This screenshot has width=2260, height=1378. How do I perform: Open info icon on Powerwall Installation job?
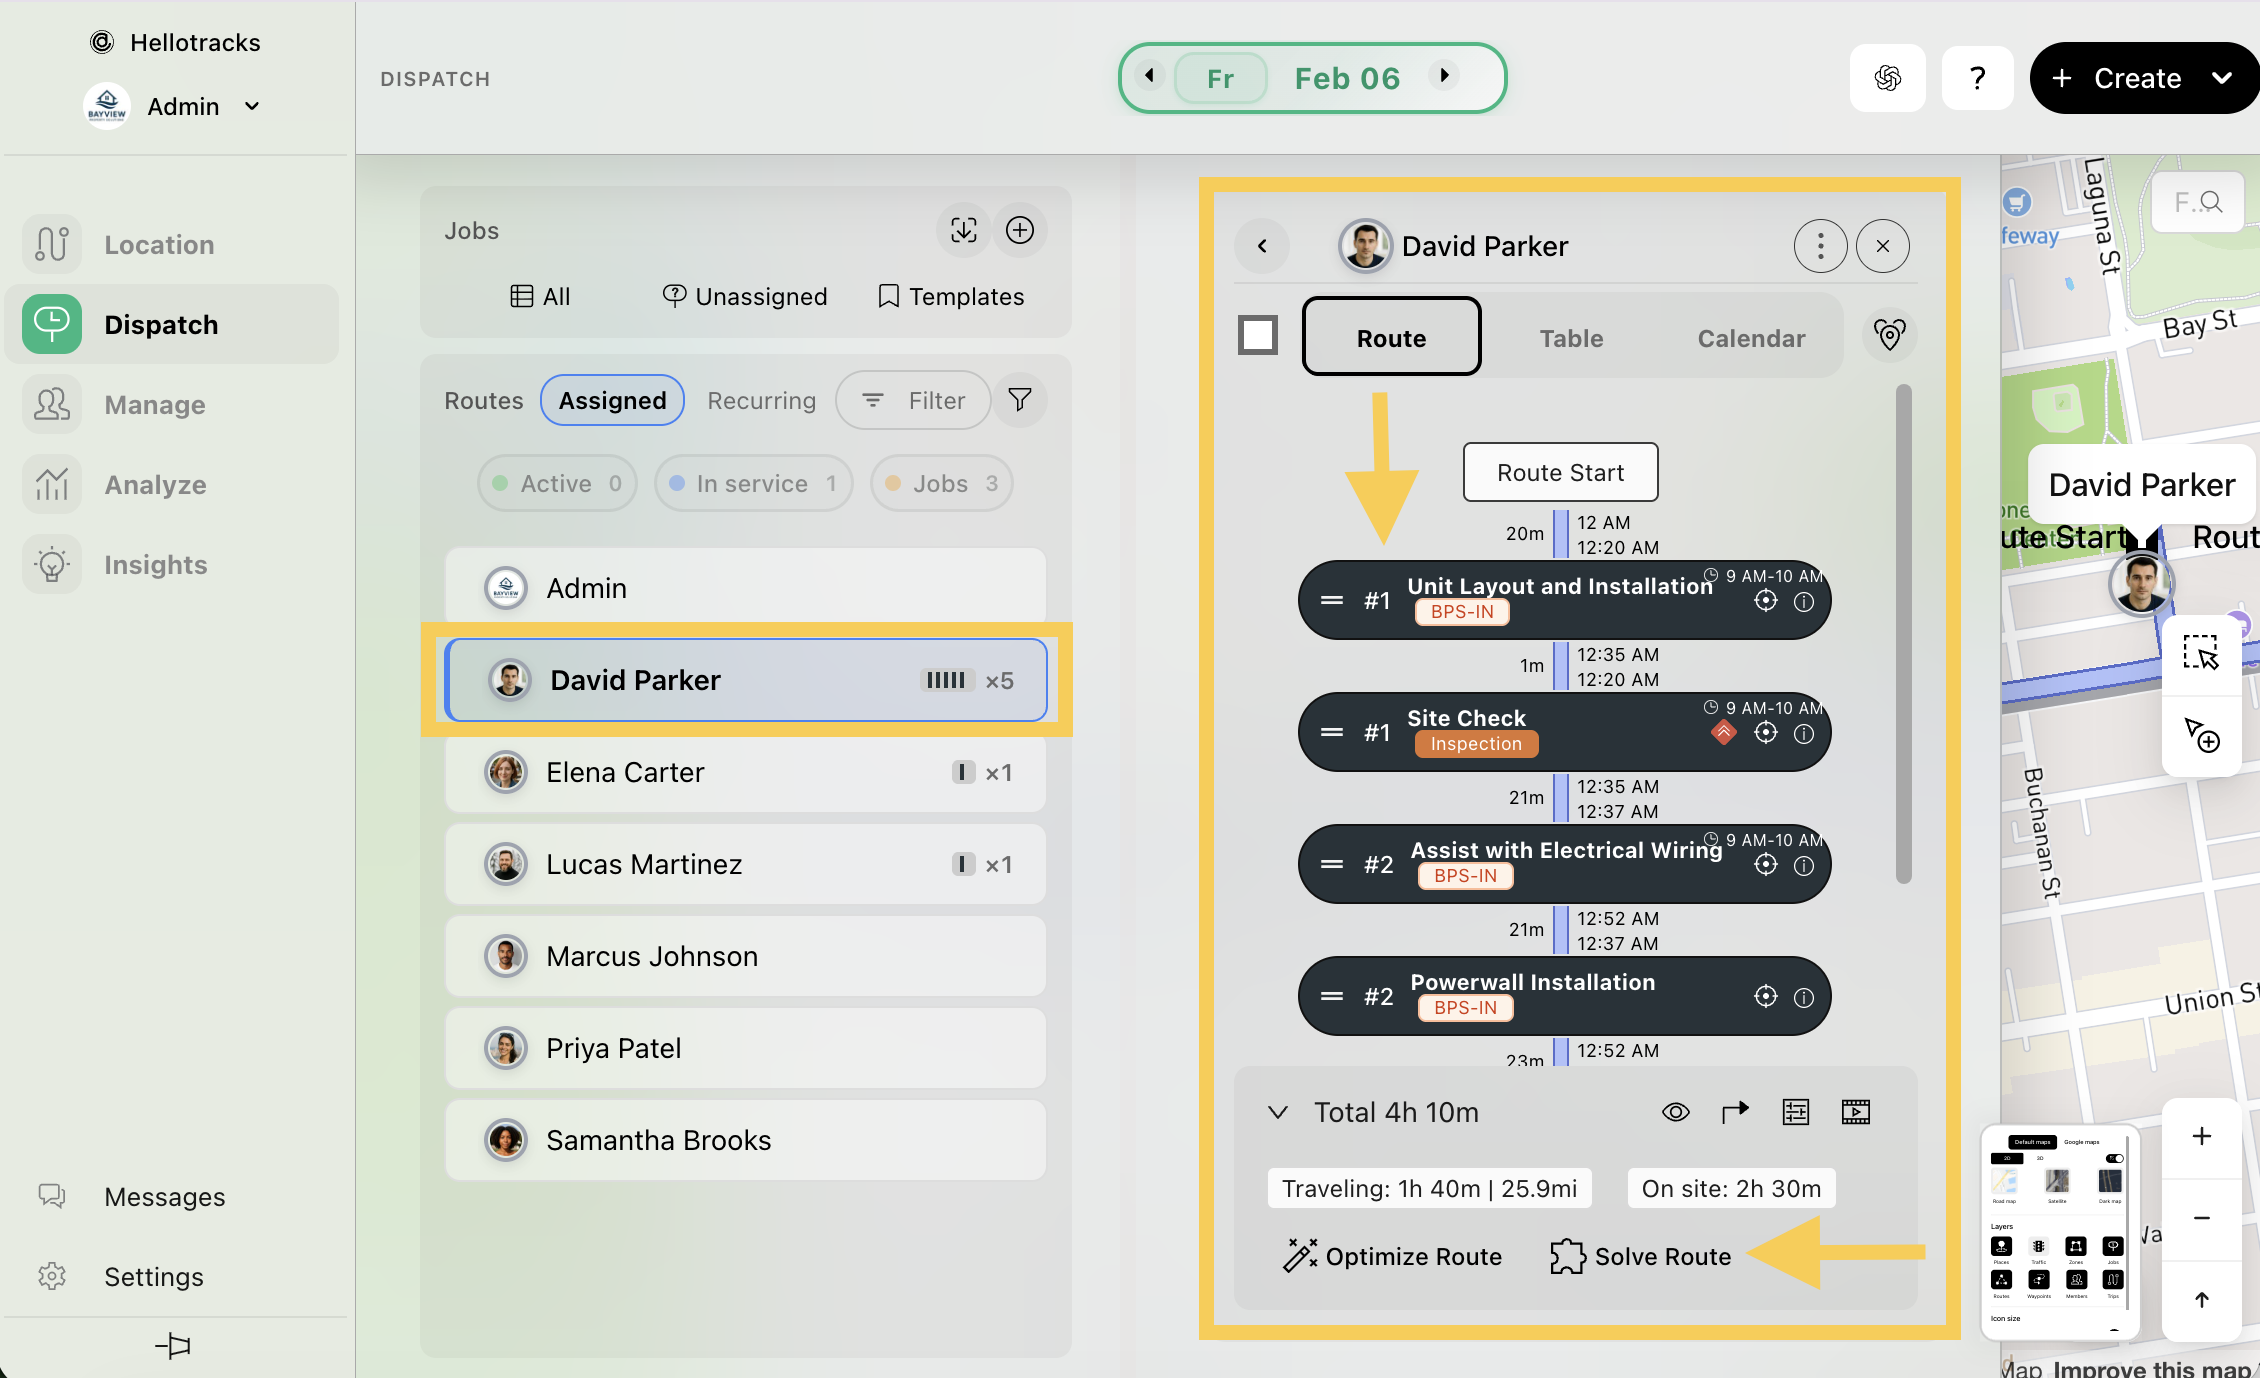(1803, 998)
